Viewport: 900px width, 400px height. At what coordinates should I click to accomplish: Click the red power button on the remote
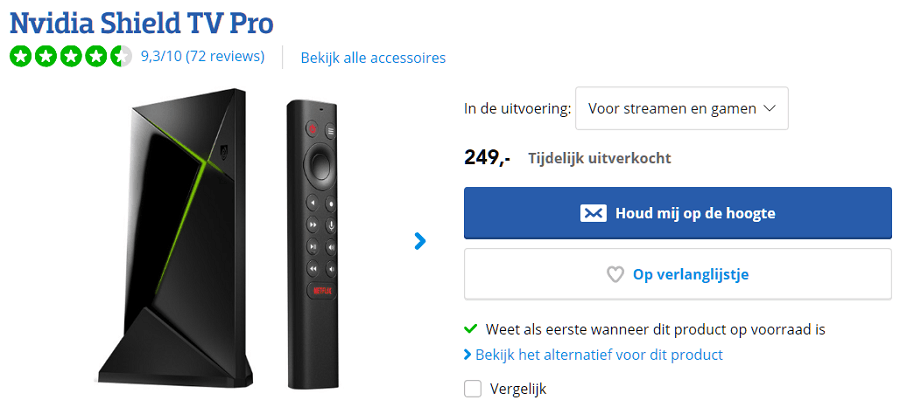(x=311, y=128)
